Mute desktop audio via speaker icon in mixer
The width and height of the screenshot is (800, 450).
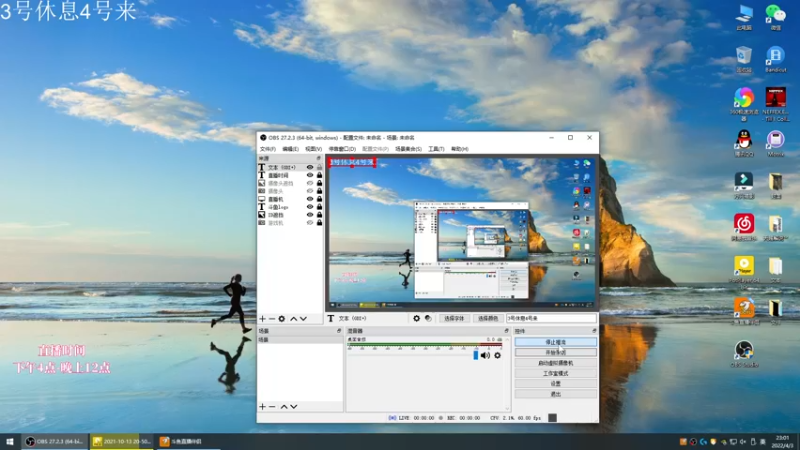click(x=485, y=355)
